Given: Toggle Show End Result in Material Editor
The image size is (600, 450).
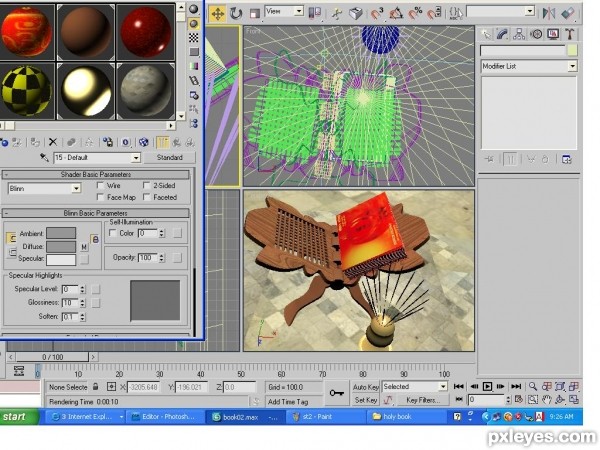Looking at the screenshot, I should pyautogui.click(x=162, y=142).
